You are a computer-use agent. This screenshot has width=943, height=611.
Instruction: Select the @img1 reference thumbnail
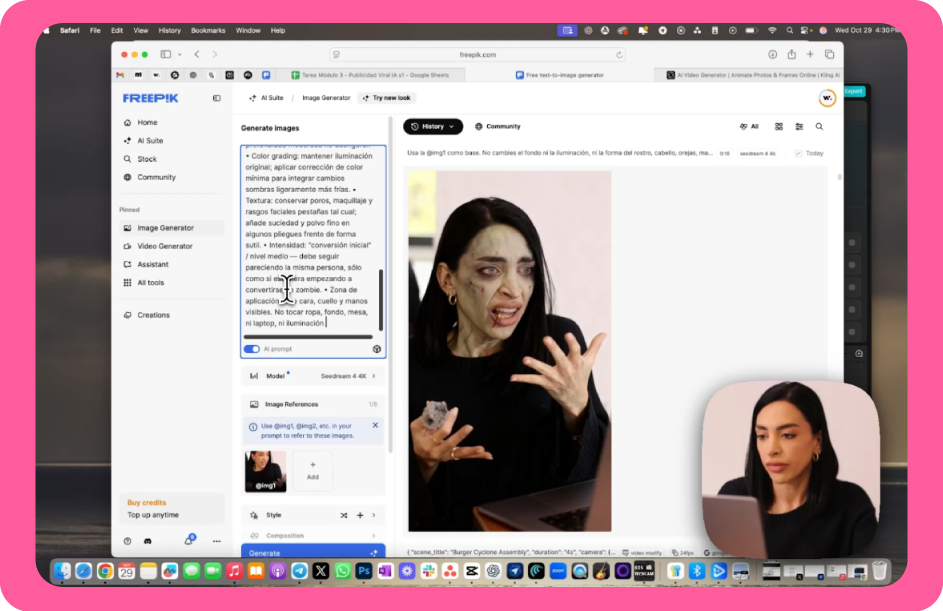pos(265,471)
